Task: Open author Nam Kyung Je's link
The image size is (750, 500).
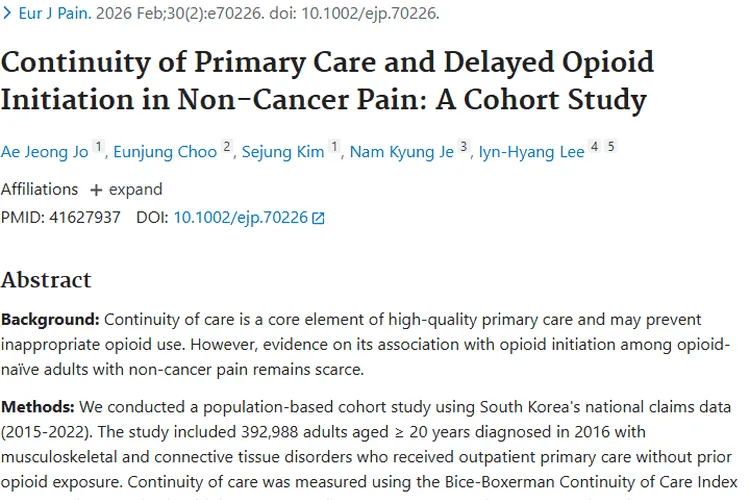Action: 403,151
